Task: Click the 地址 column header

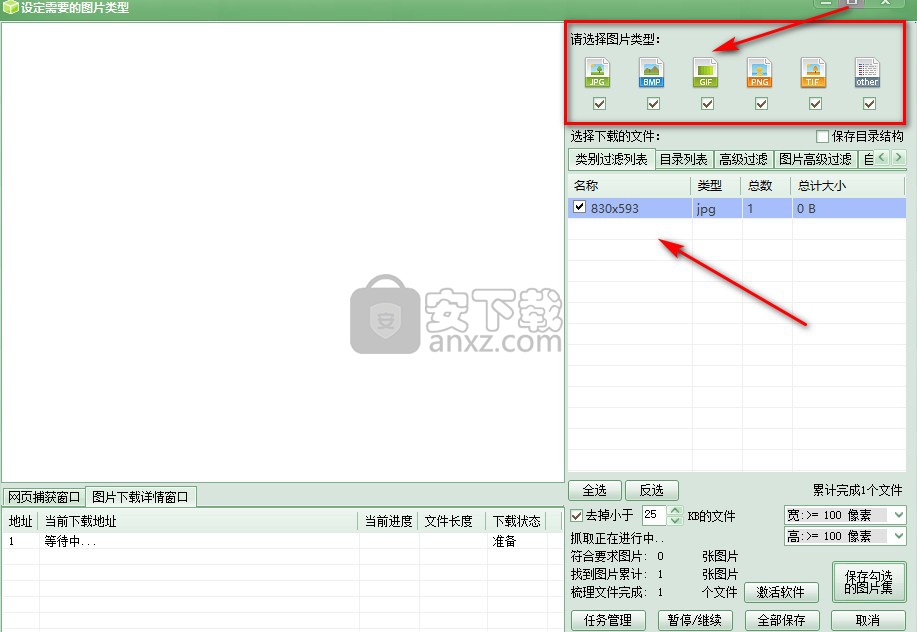Action: (20, 521)
